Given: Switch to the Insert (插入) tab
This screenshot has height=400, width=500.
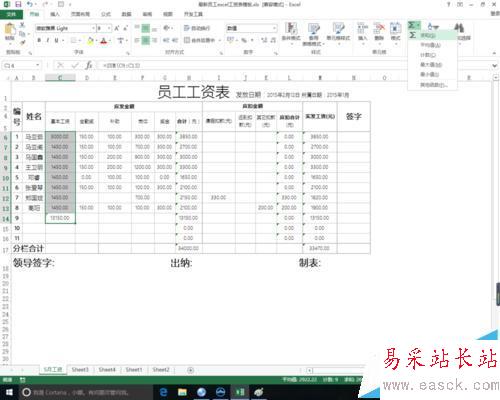Looking at the screenshot, I should (x=55, y=14).
